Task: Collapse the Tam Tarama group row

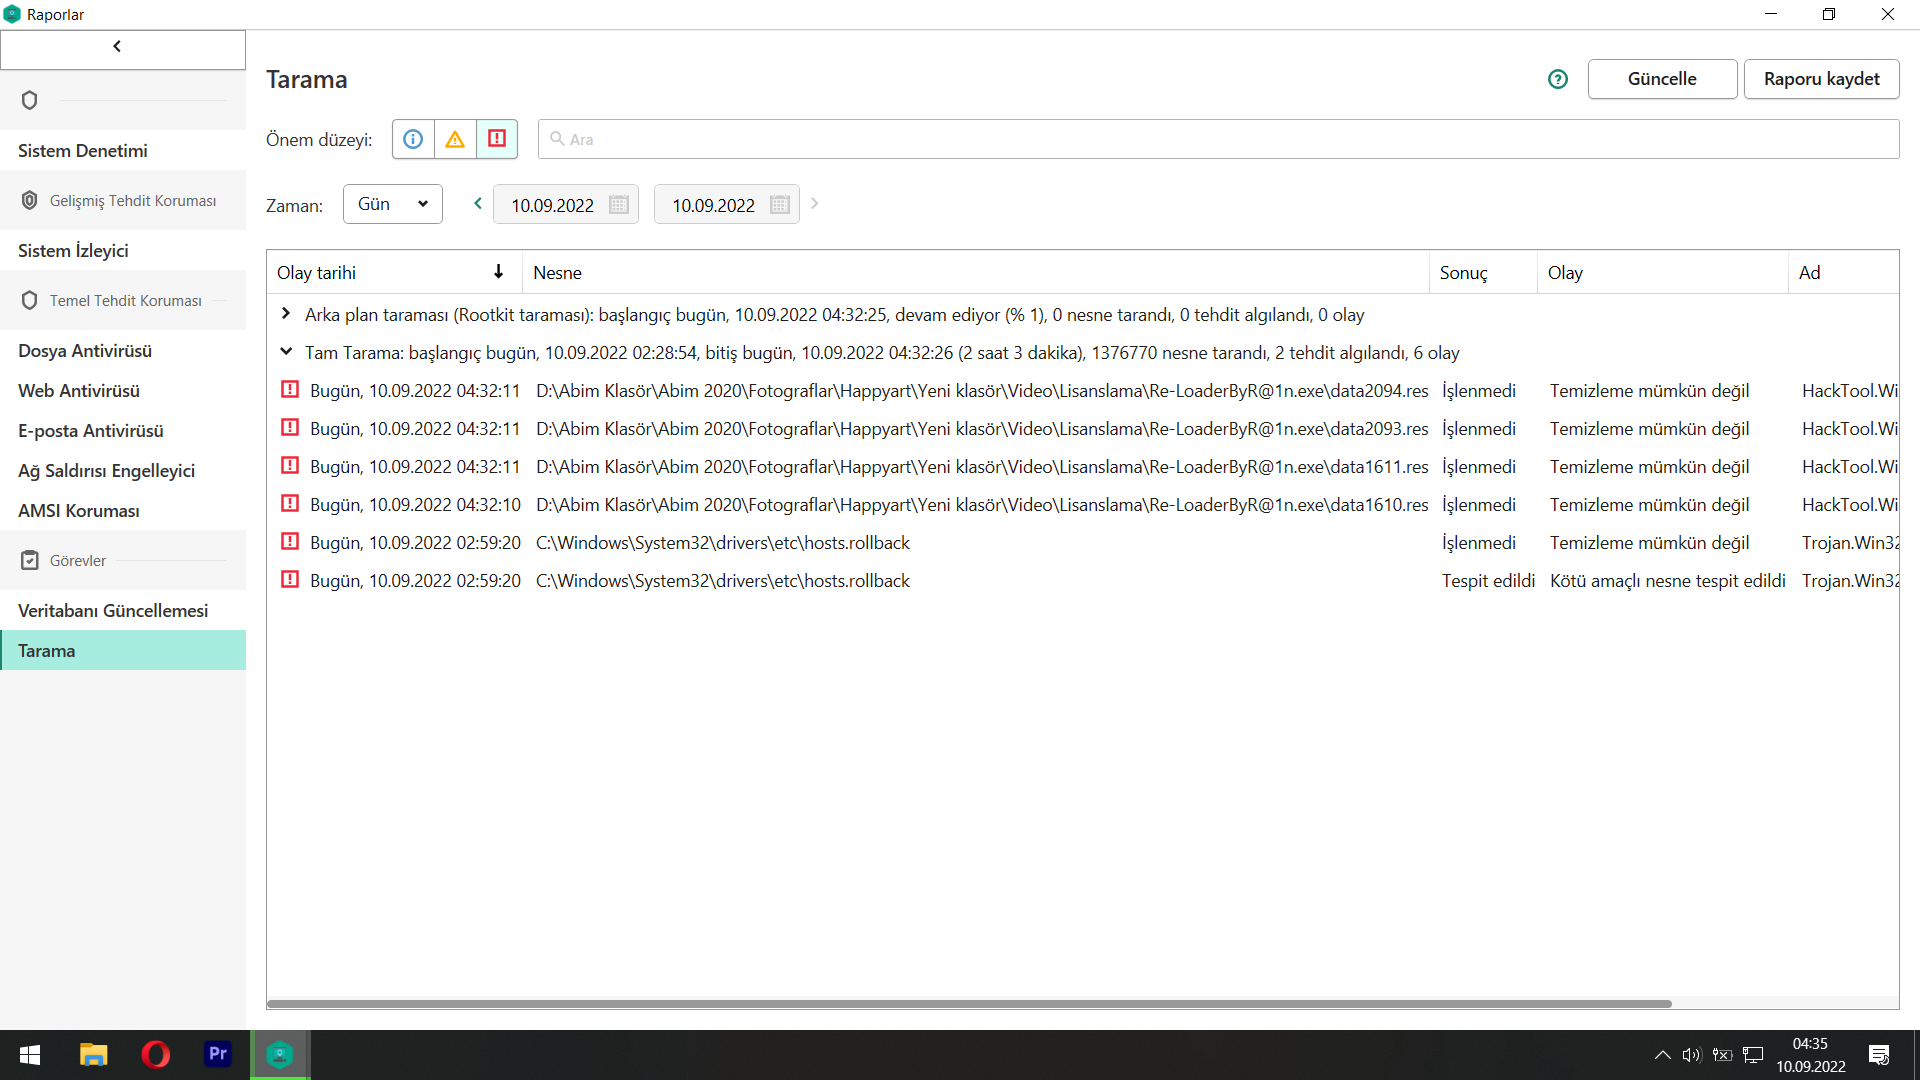Action: tap(286, 352)
